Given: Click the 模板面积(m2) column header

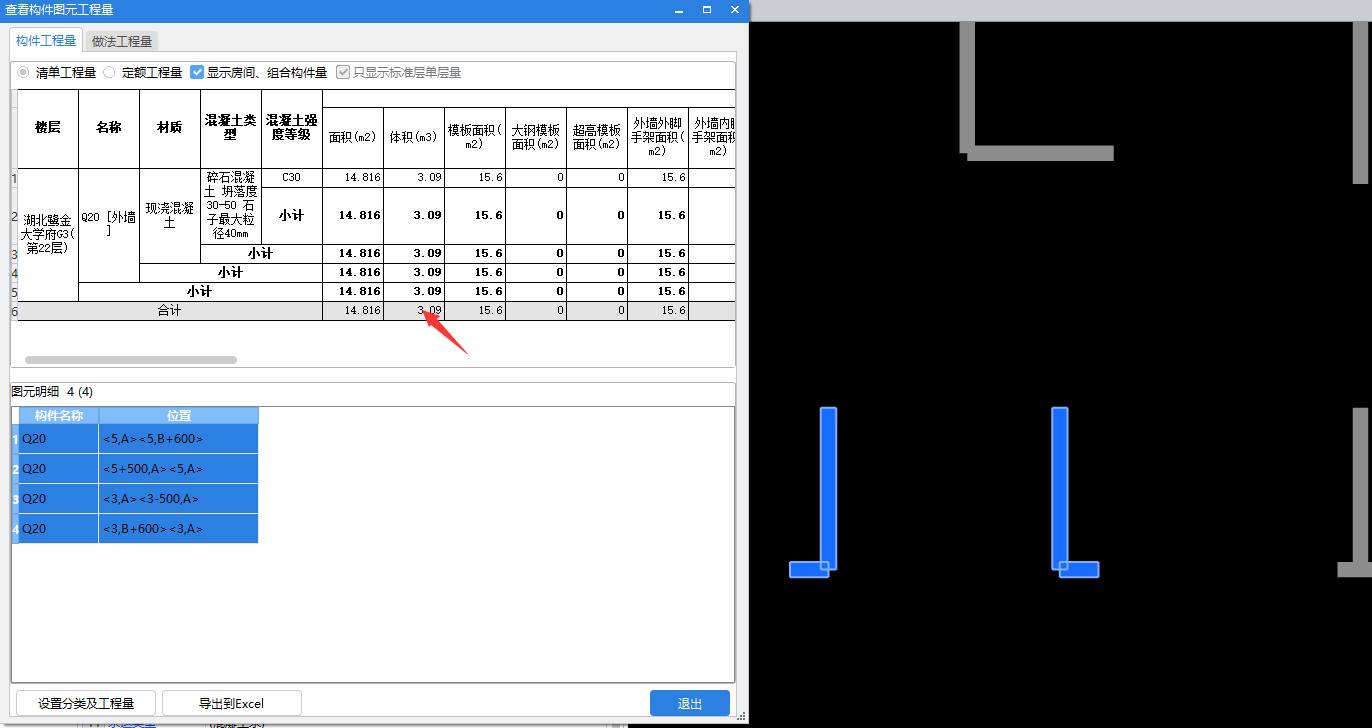Looking at the screenshot, I should (x=475, y=137).
